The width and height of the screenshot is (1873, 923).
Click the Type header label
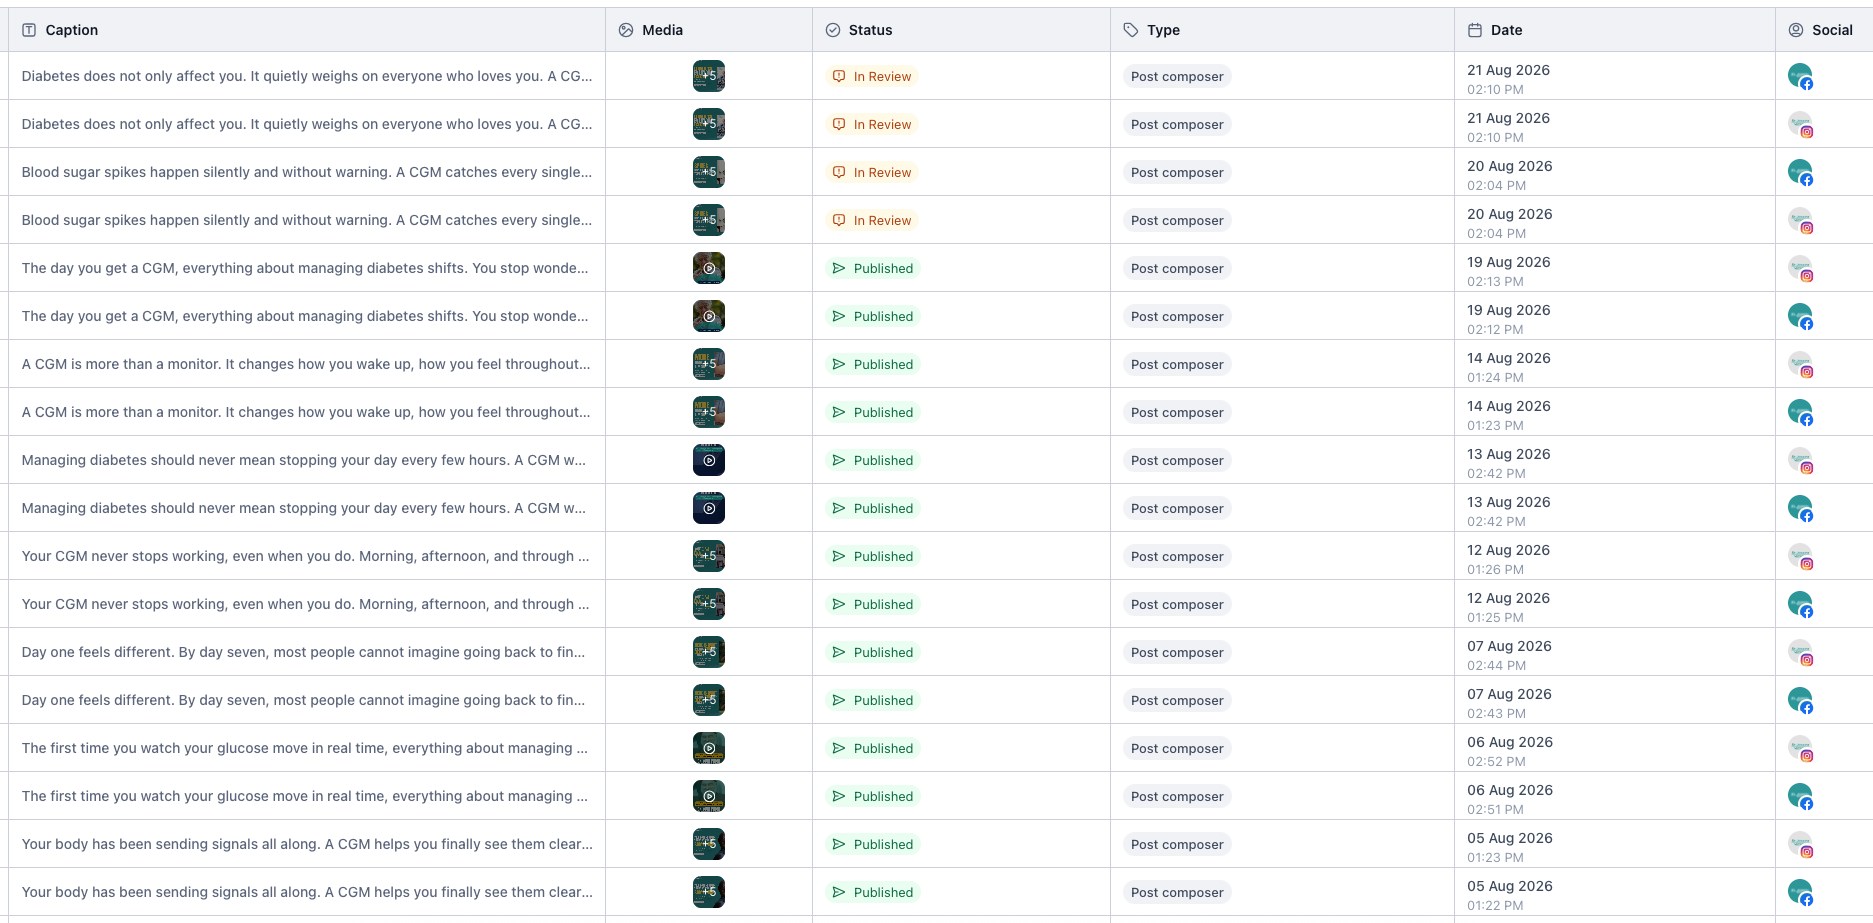1163,30
